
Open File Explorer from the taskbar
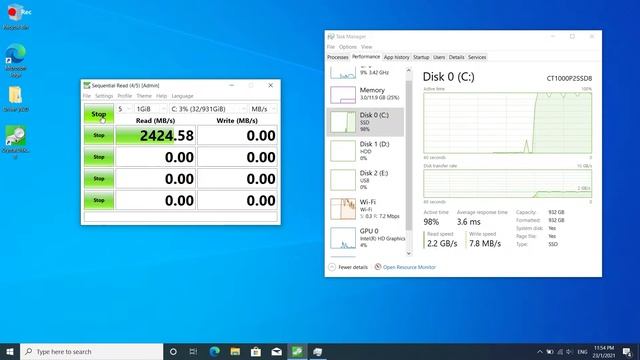235,351
